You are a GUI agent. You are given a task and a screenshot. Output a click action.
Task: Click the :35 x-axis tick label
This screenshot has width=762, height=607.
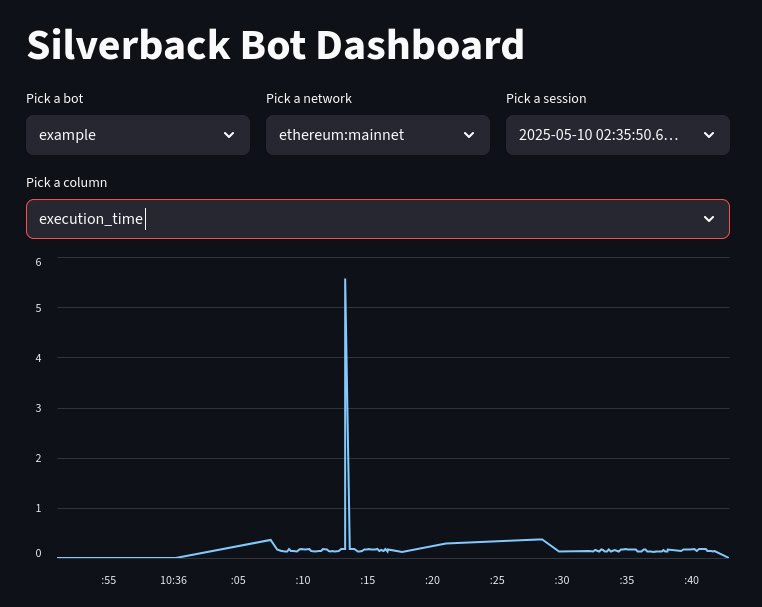[x=626, y=580]
